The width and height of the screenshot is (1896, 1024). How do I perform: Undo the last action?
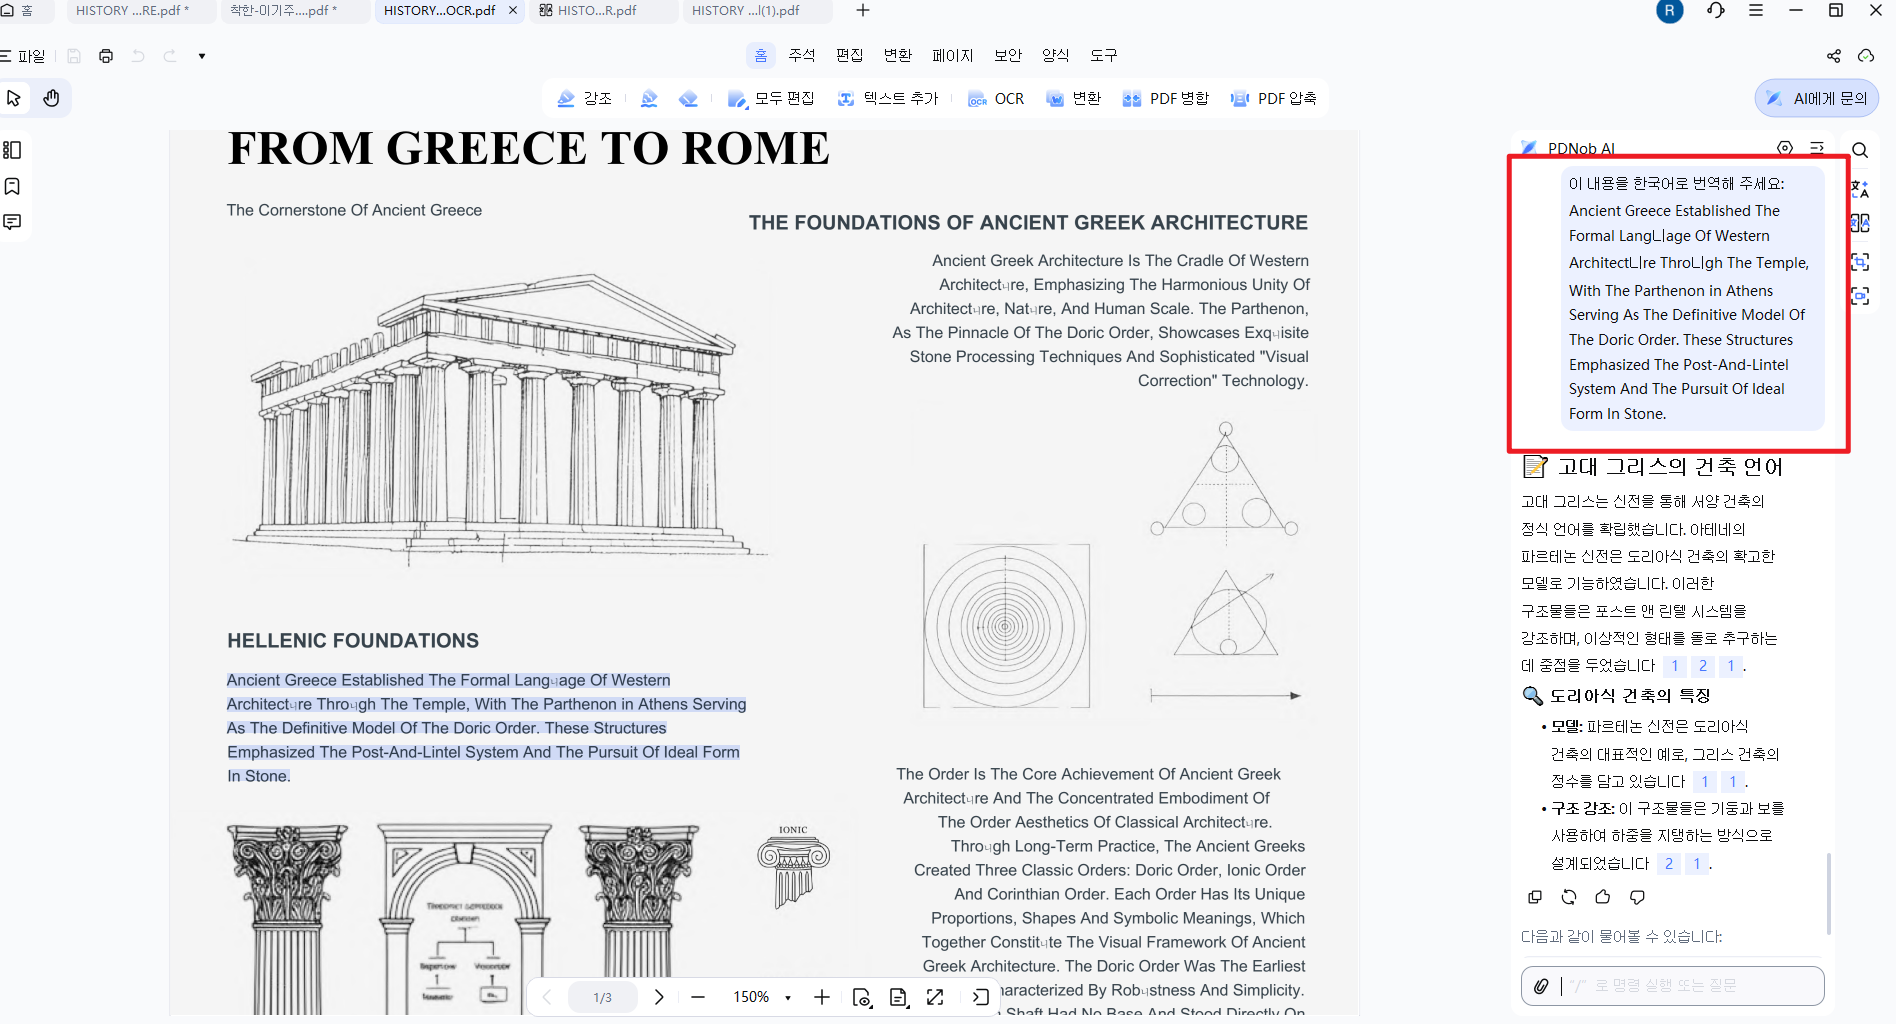138,56
